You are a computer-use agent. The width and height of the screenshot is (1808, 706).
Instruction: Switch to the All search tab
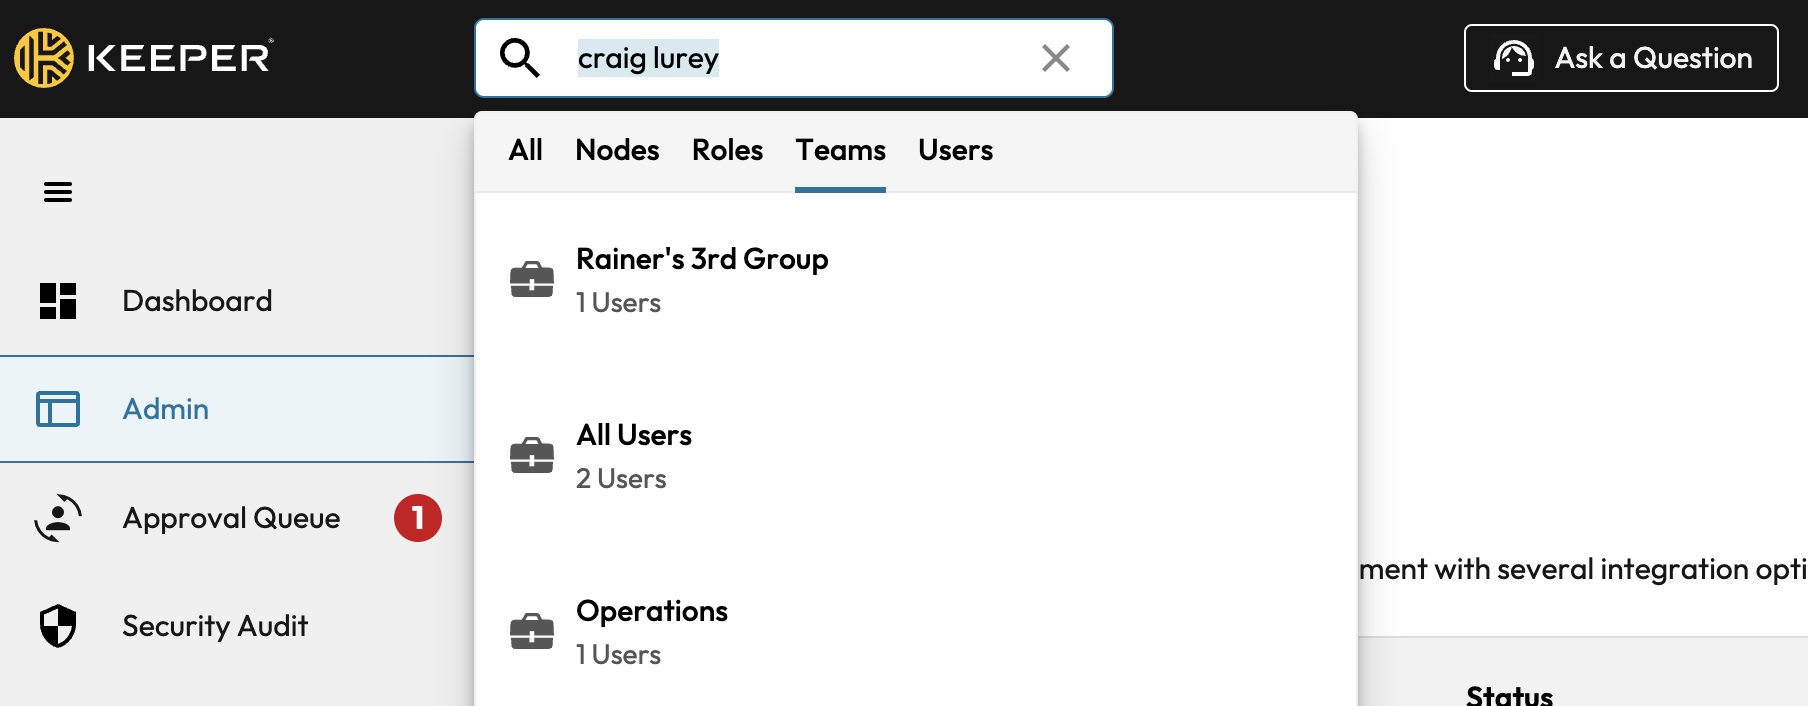(x=525, y=151)
